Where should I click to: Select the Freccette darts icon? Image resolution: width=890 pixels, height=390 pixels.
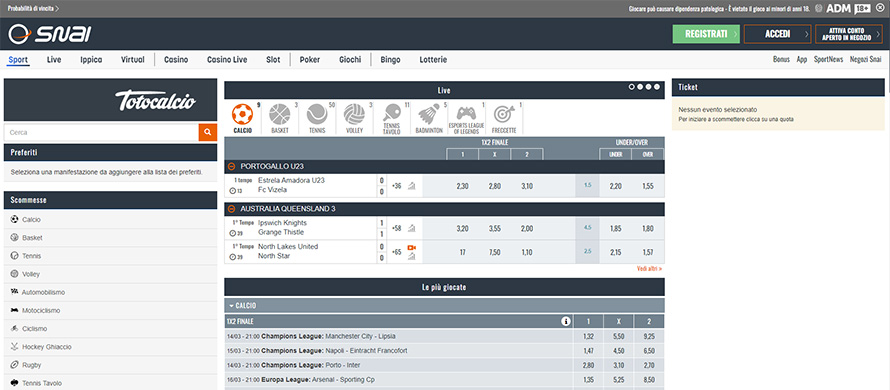pyautogui.click(x=504, y=118)
